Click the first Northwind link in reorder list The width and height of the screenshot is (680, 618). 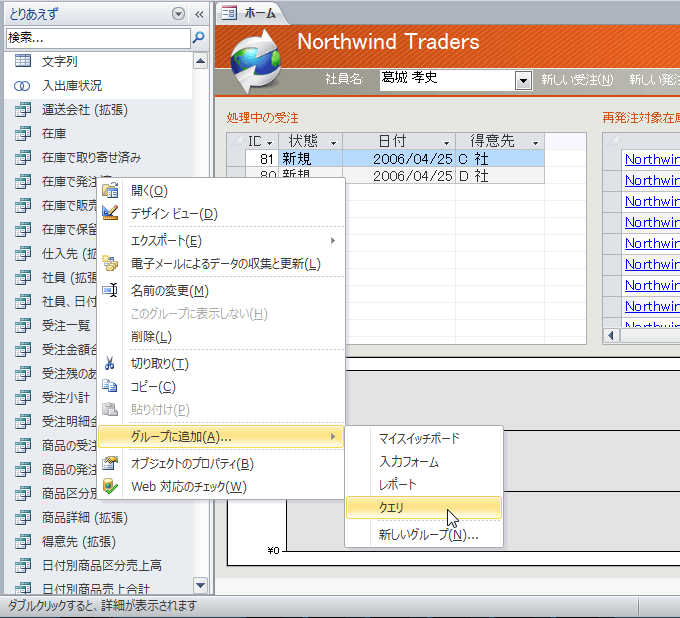652,159
